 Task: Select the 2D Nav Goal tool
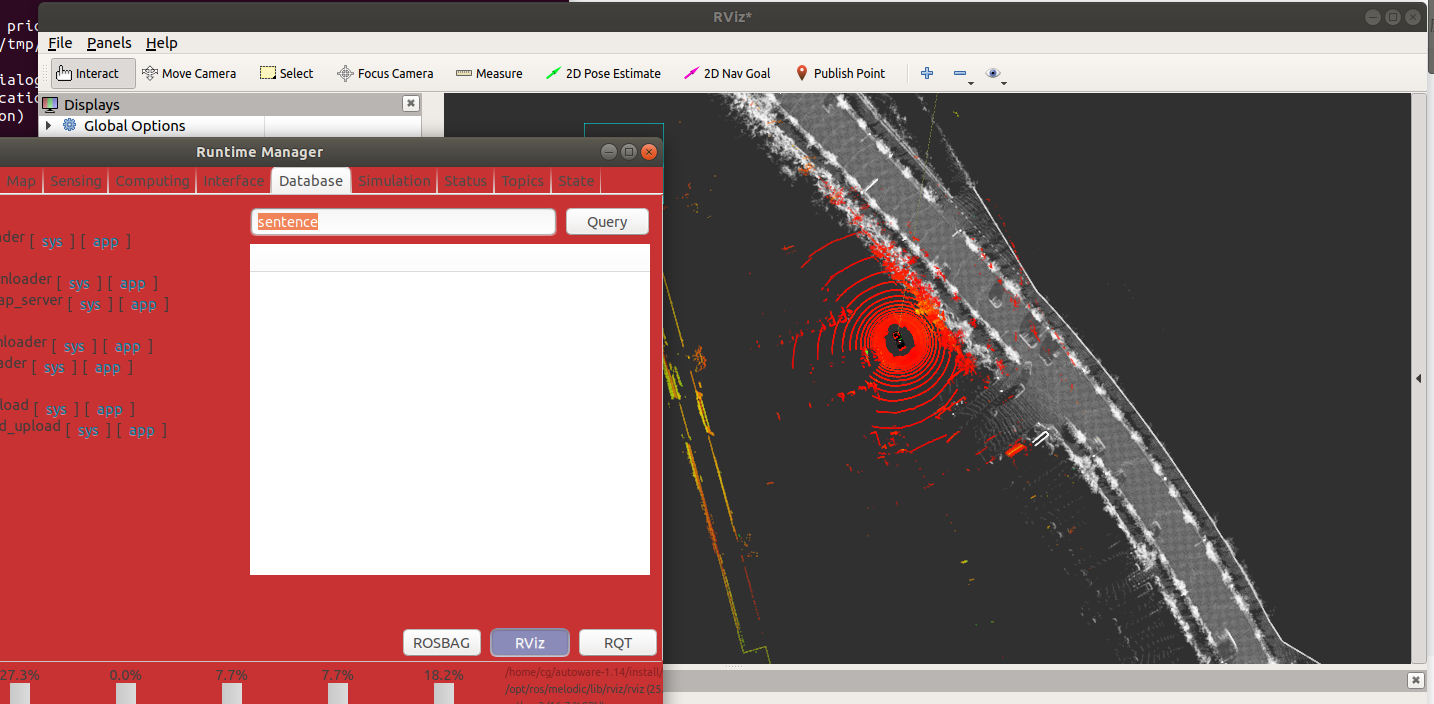[x=727, y=73]
